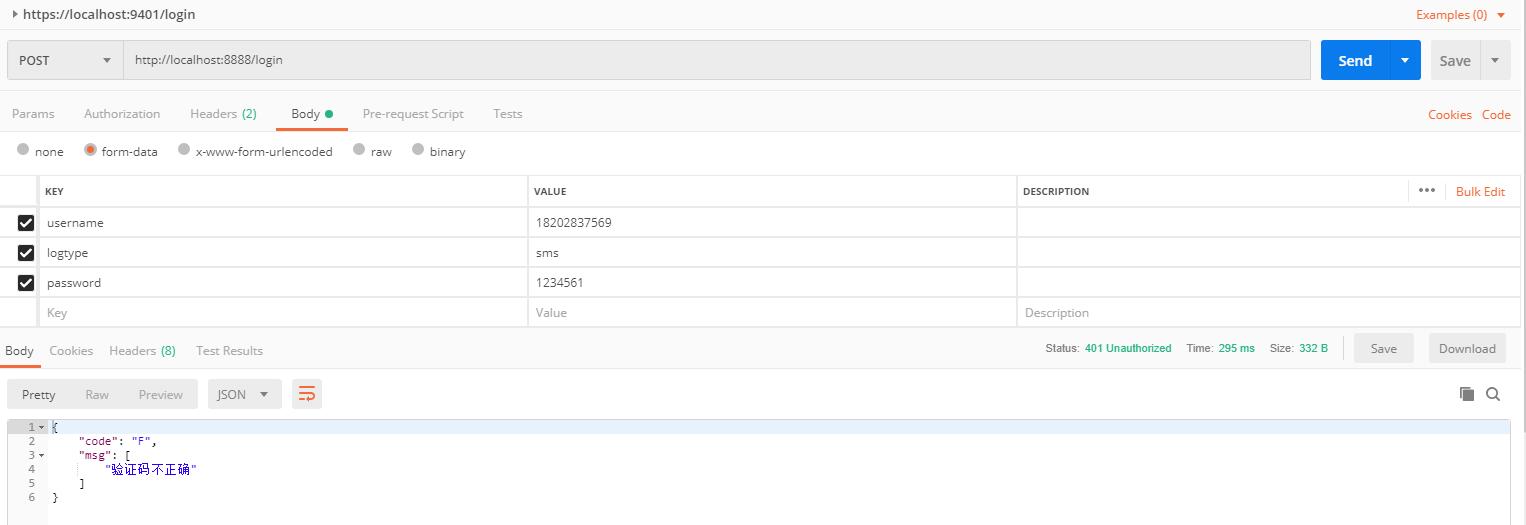This screenshot has width=1526, height=525.
Task: Uncheck the logtype parameter row
Action: click(x=26, y=253)
